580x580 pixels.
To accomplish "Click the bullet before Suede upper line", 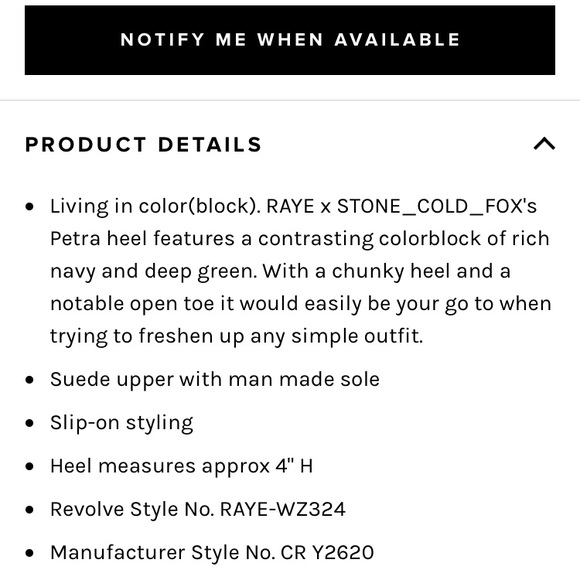I will click(30, 380).
